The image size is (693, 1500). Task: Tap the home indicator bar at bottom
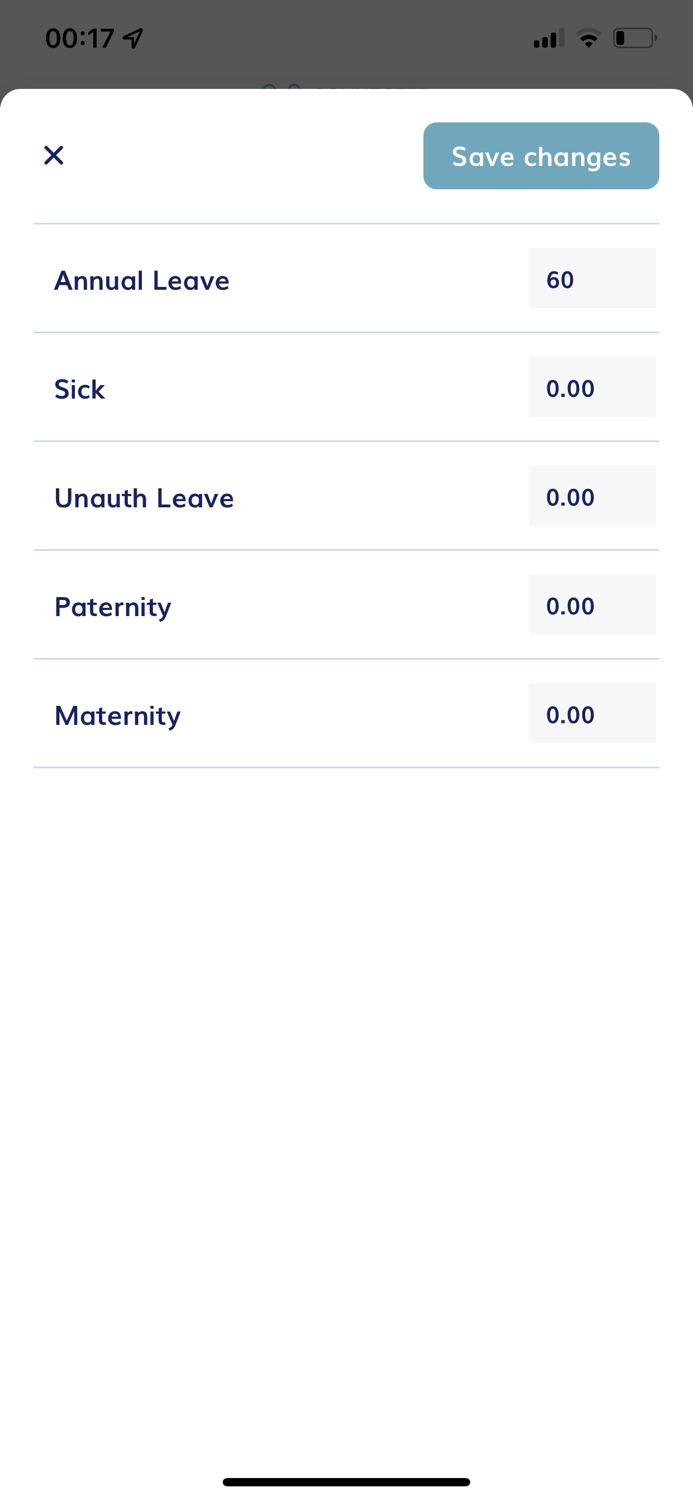(x=346, y=1482)
